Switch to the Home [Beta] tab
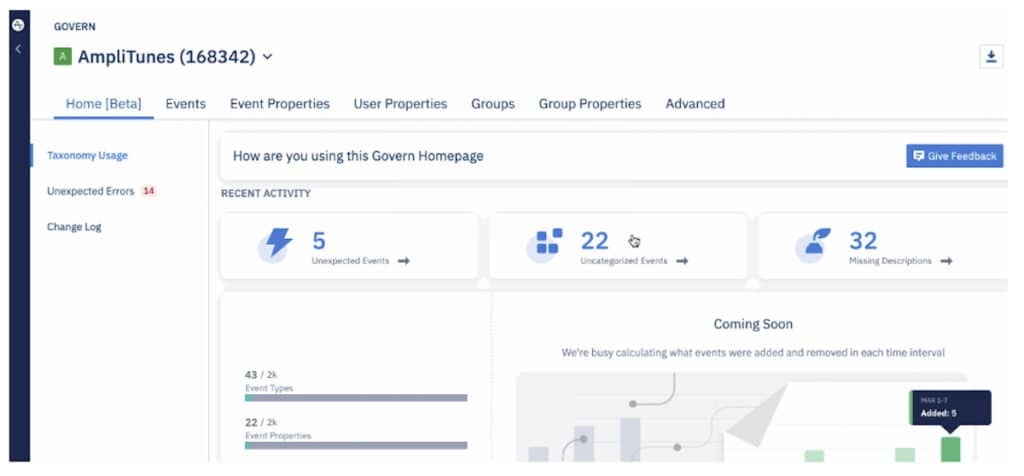Image resolution: width=1024 pixels, height=476 pixels. point(104,104)
